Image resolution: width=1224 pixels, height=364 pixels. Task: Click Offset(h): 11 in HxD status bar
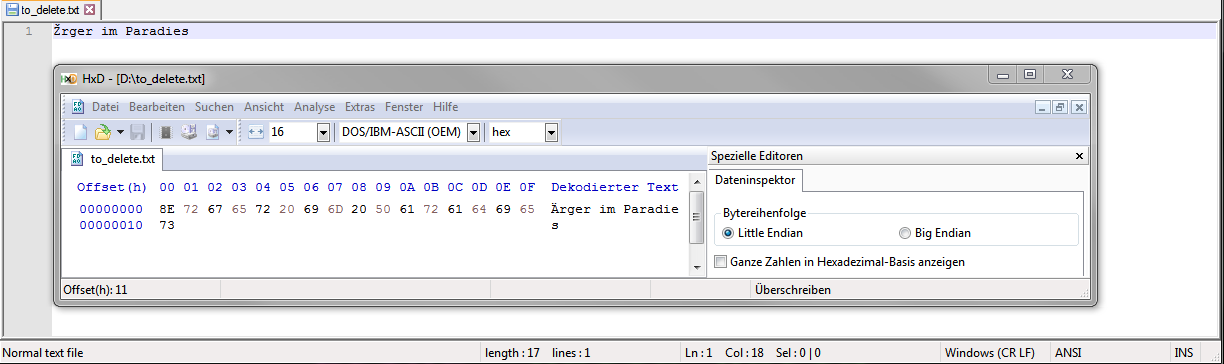(x=95, y=290)
